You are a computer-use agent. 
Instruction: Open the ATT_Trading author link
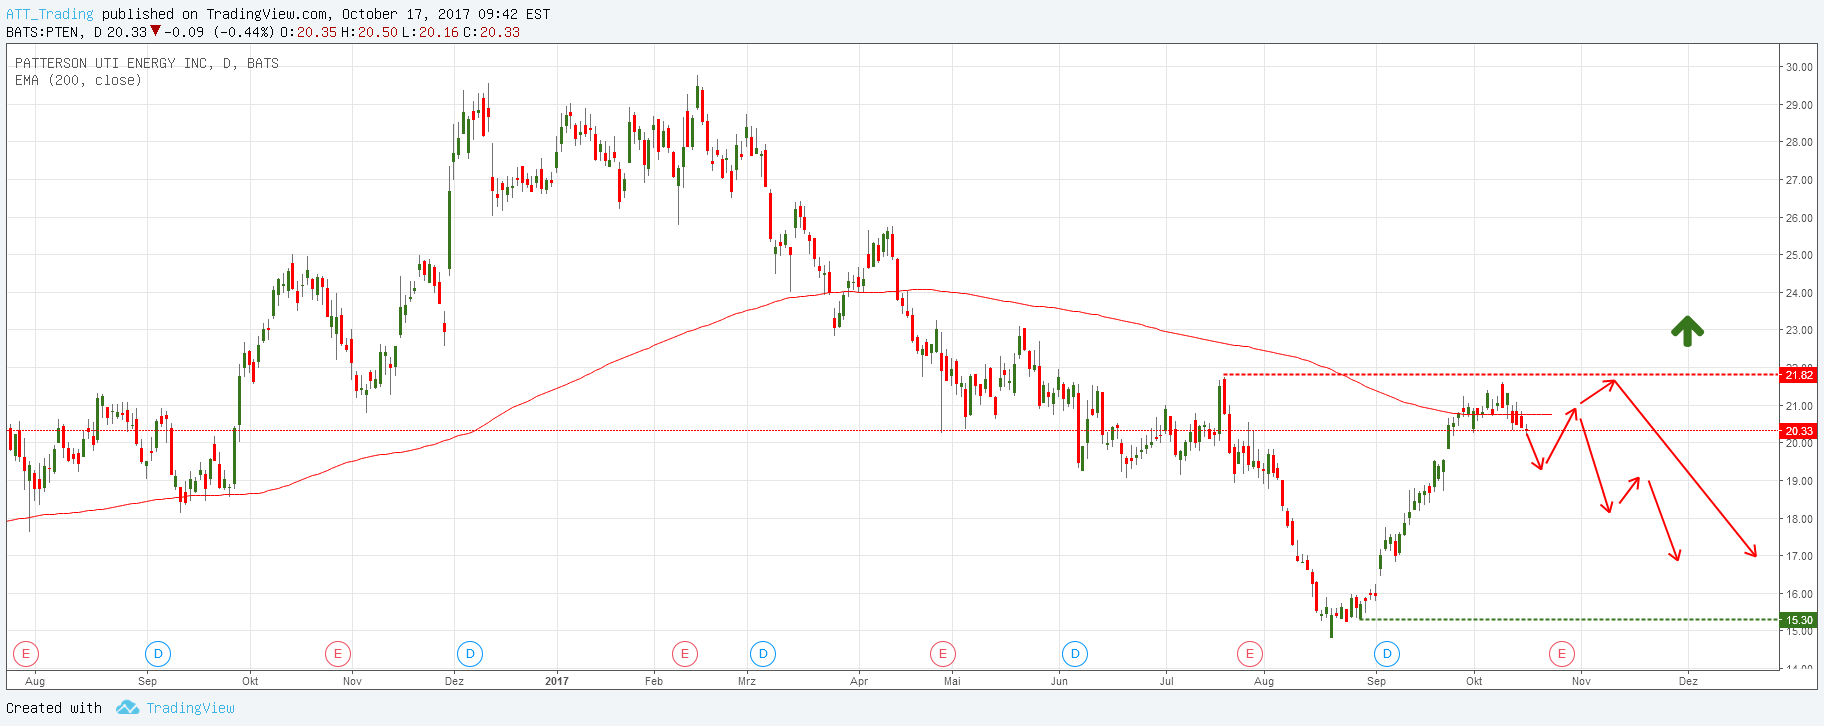pyautogui.click(x=50, y=14)
